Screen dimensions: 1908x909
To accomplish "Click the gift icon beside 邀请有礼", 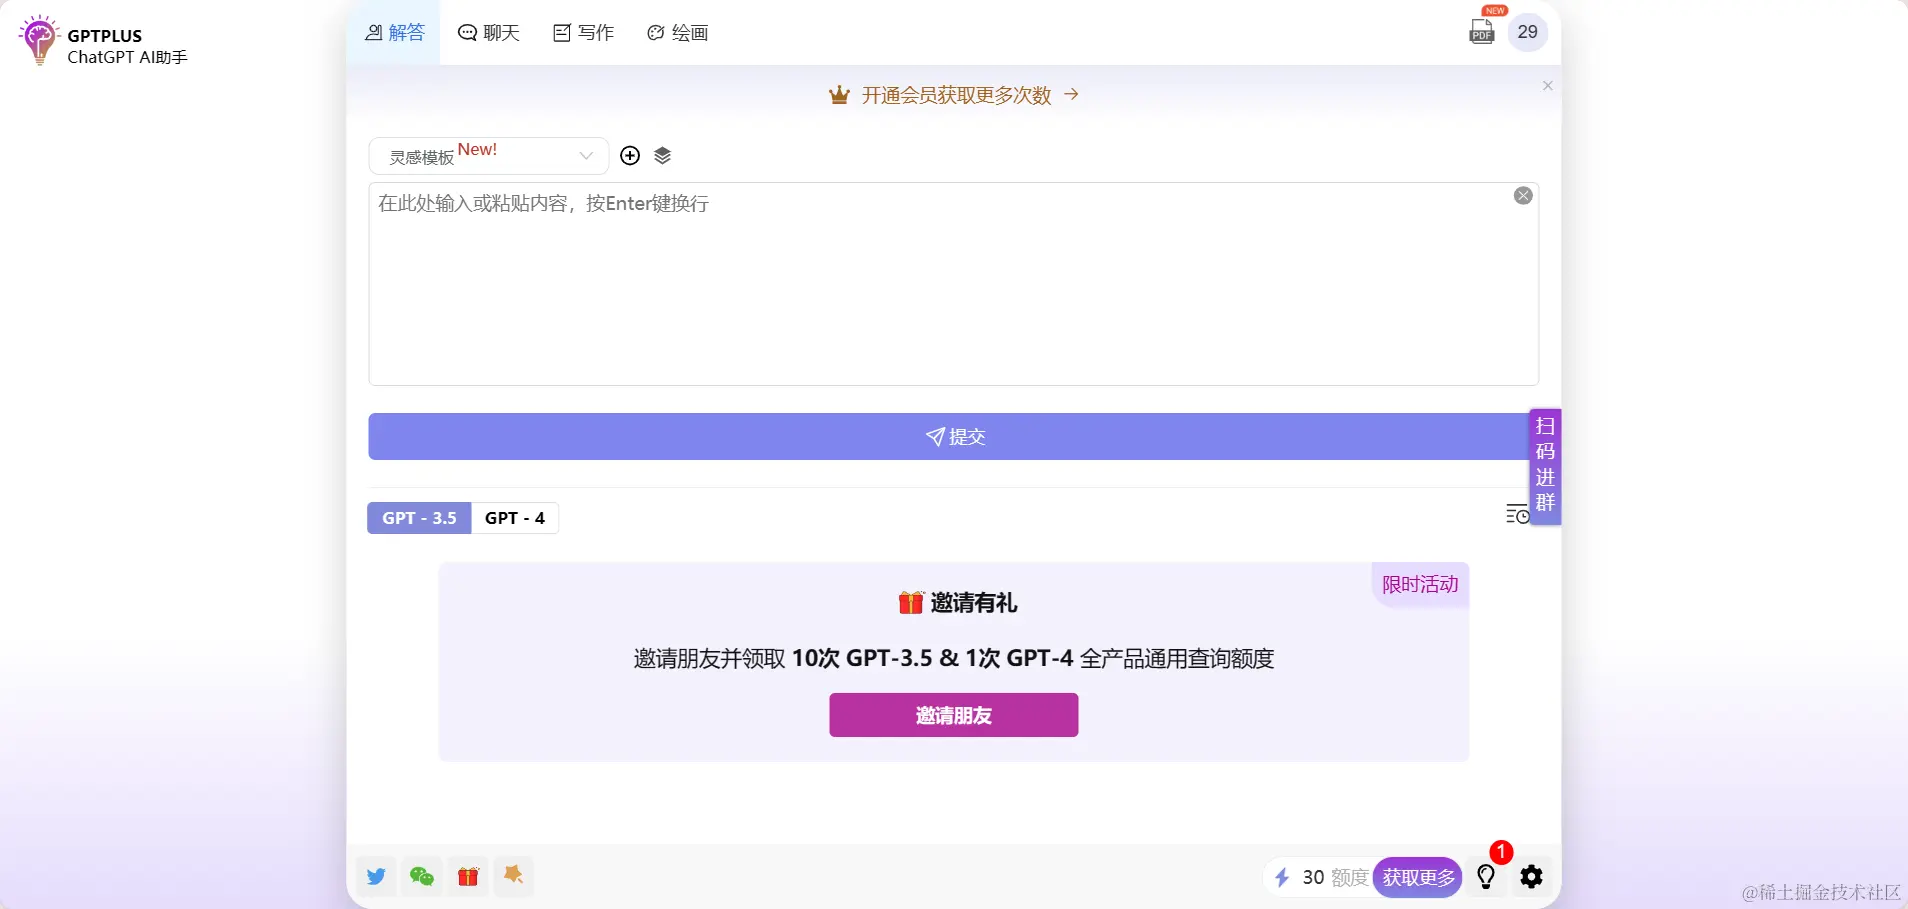I will pyautogui.click(x=910, y=602).
